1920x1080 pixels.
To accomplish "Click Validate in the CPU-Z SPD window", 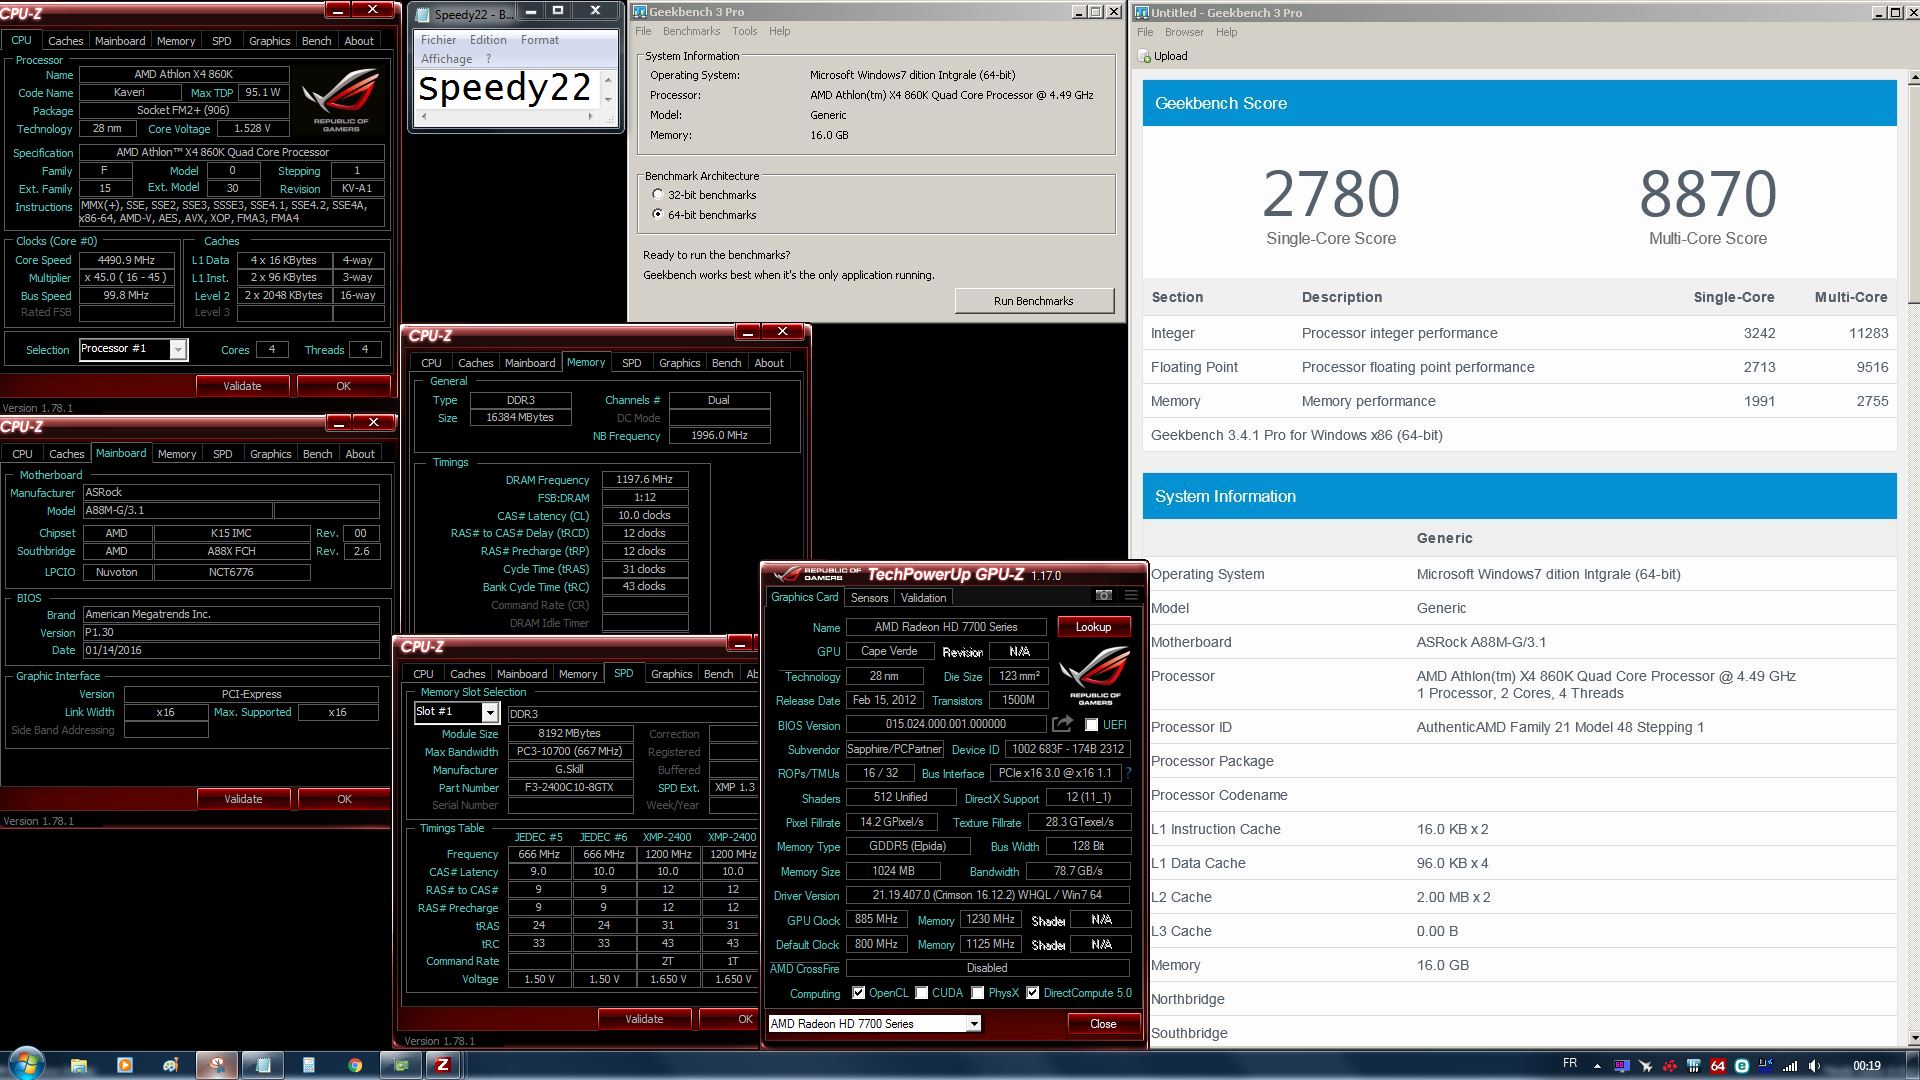I will [644, 1019].
